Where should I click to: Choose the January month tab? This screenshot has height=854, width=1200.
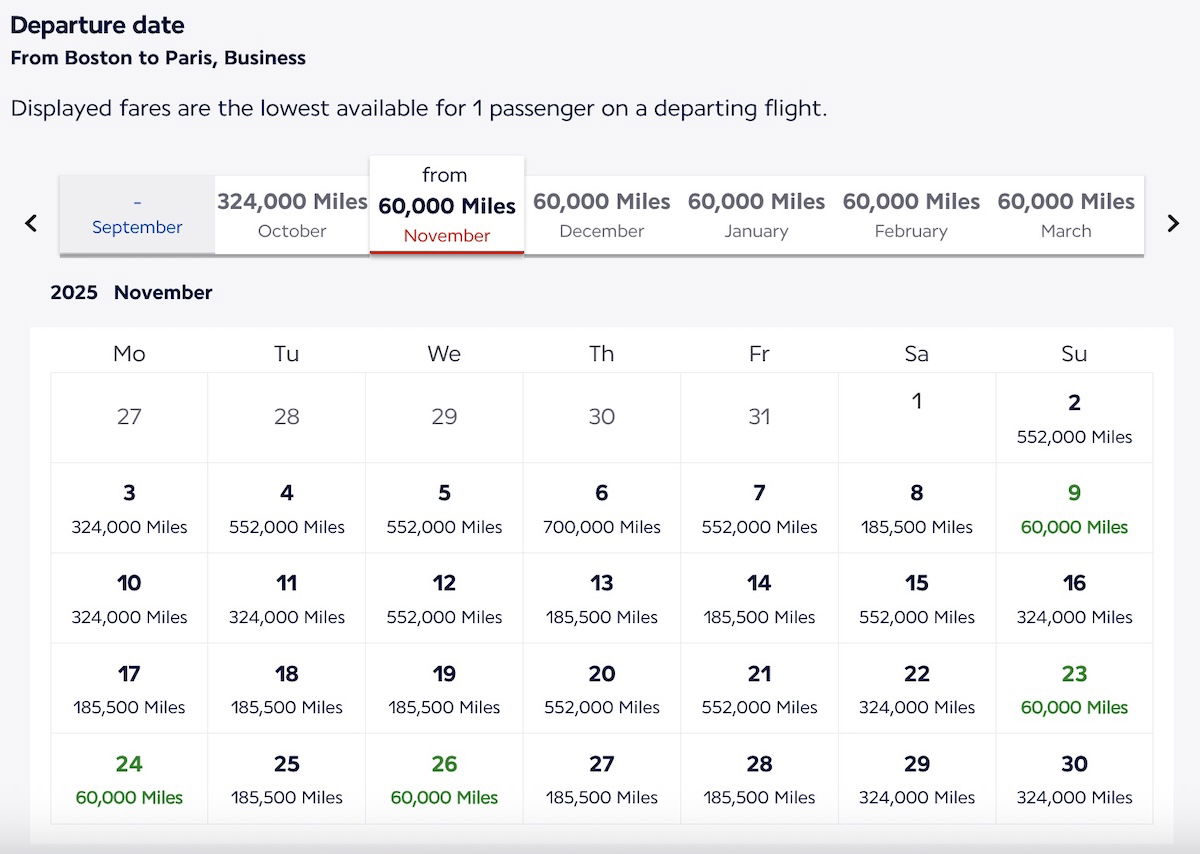click(756, 215)
